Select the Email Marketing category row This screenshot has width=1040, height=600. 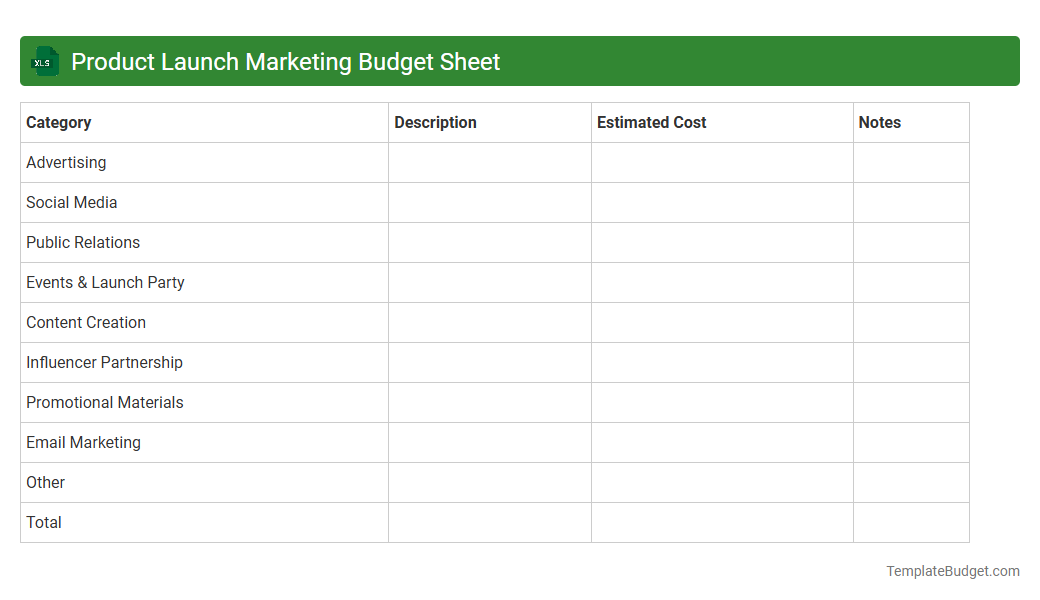pyautogui.click(x=83, y=442)
